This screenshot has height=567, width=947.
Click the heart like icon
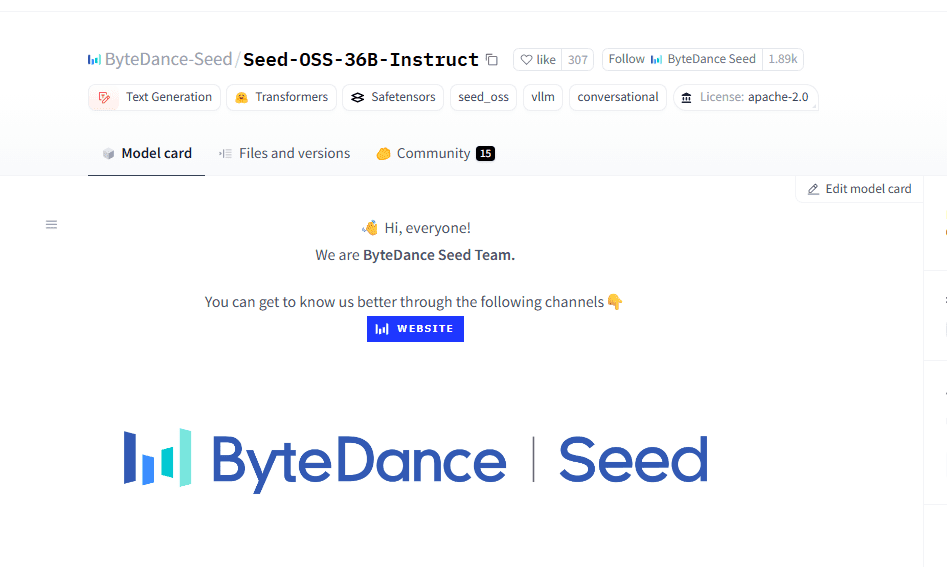click(x=526, y=60)
